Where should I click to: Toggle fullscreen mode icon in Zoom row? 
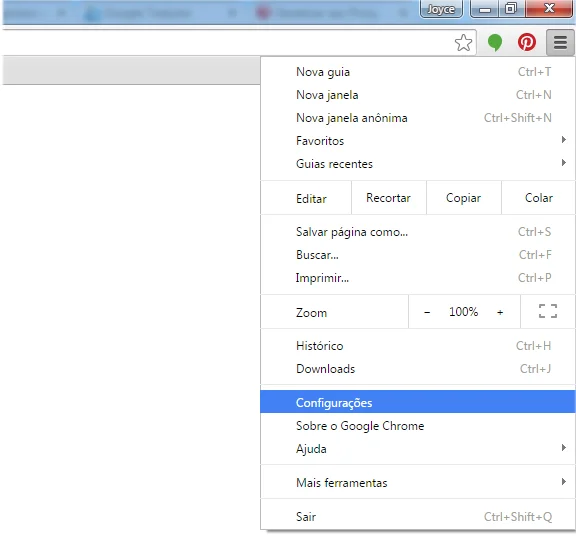[548, 311]
